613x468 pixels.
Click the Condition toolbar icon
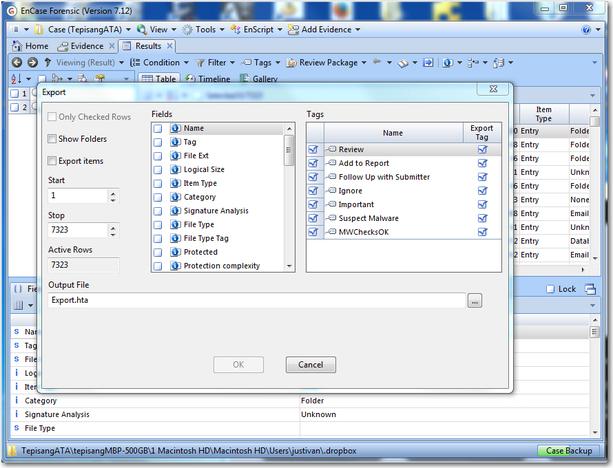(x=135, y=63)
